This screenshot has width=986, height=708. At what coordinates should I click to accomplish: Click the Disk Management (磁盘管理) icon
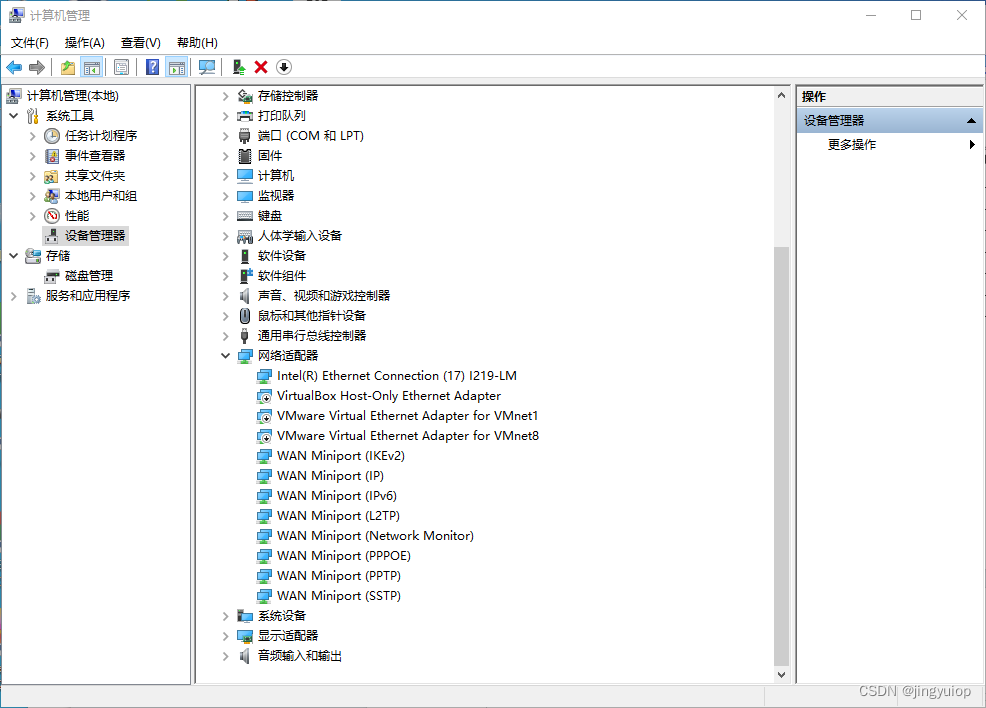(52, 276)
